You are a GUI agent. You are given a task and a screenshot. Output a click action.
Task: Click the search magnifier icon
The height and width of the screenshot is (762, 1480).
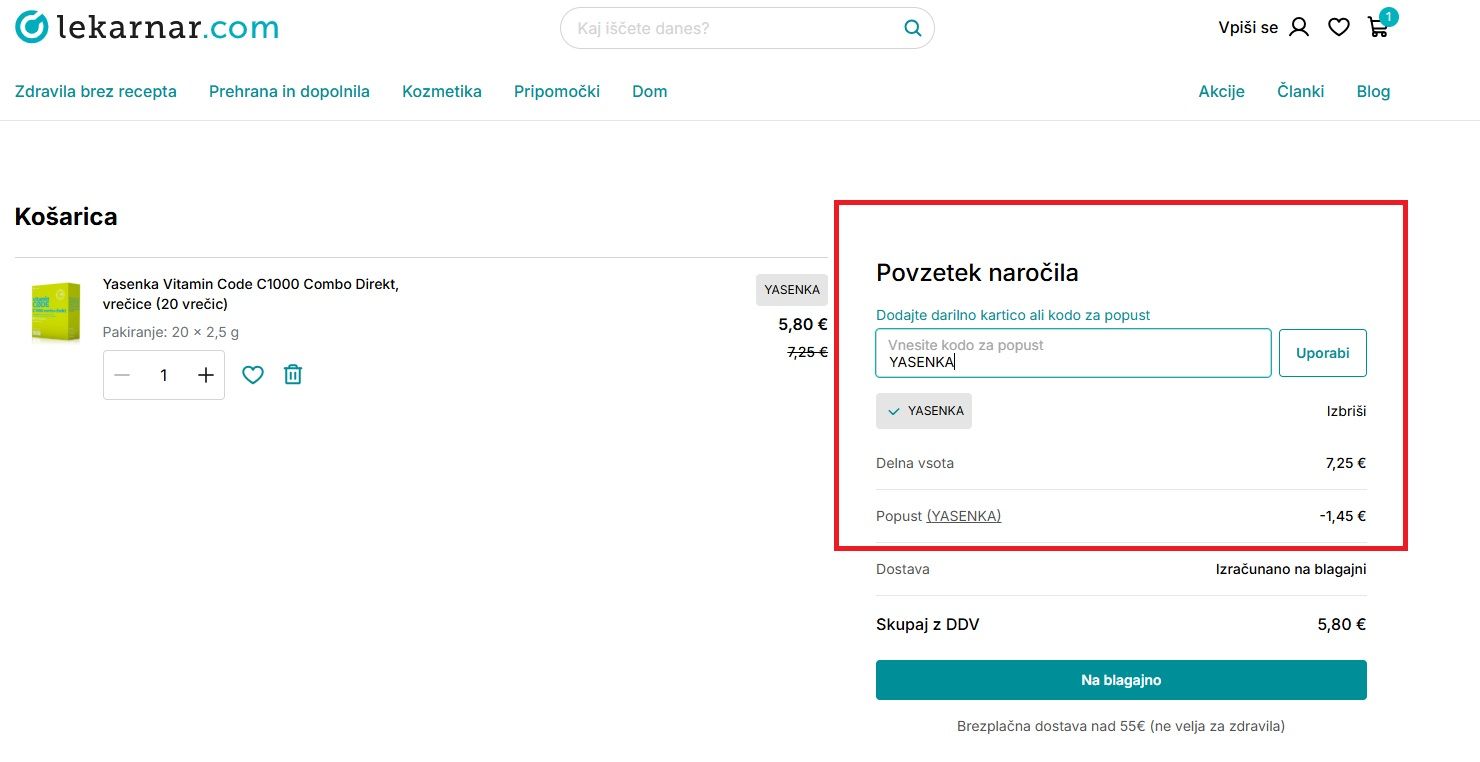pos(912,28)
